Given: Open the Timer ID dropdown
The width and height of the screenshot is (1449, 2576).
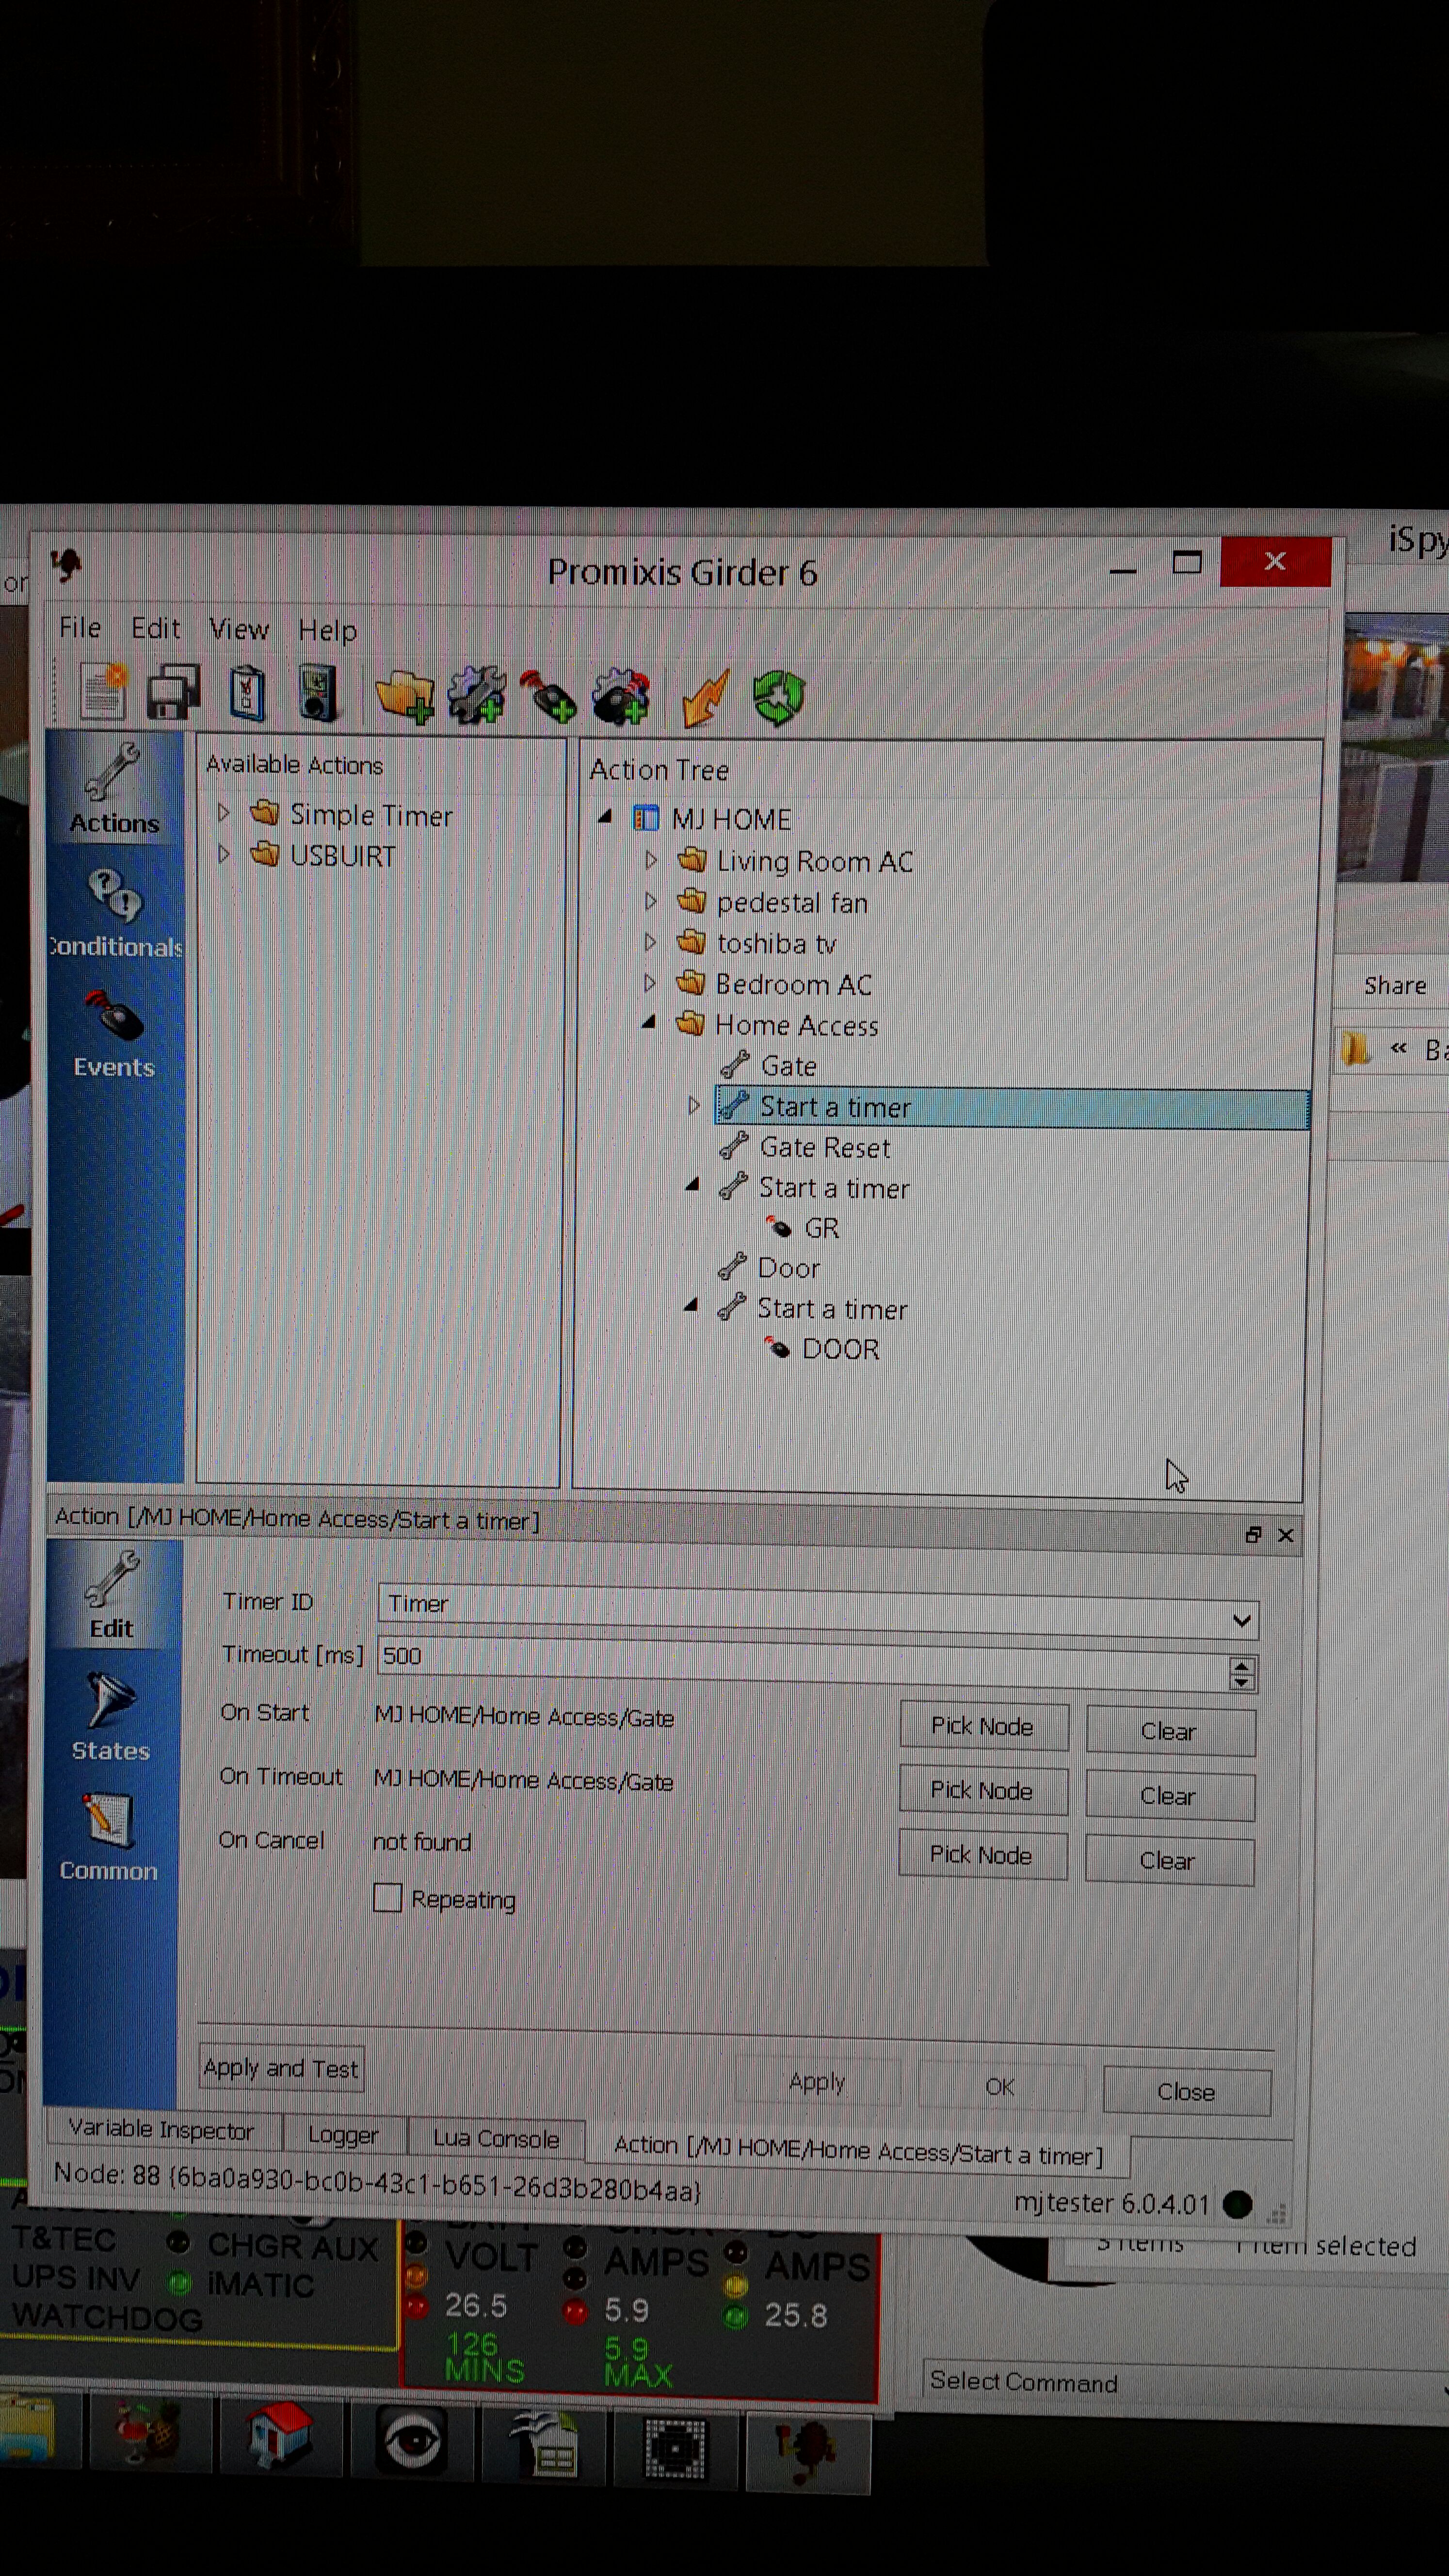Looking at the screenshot, I should [x=1241, y=1620].
